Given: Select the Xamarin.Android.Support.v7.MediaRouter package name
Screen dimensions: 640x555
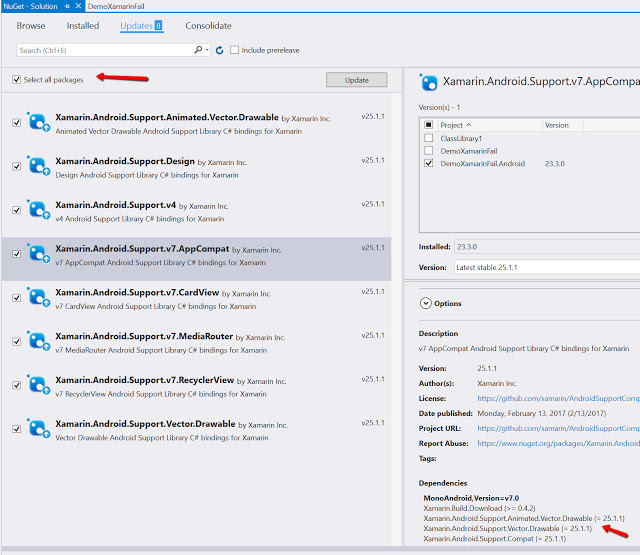Looking at the screenshot, I should pos(144,336).
